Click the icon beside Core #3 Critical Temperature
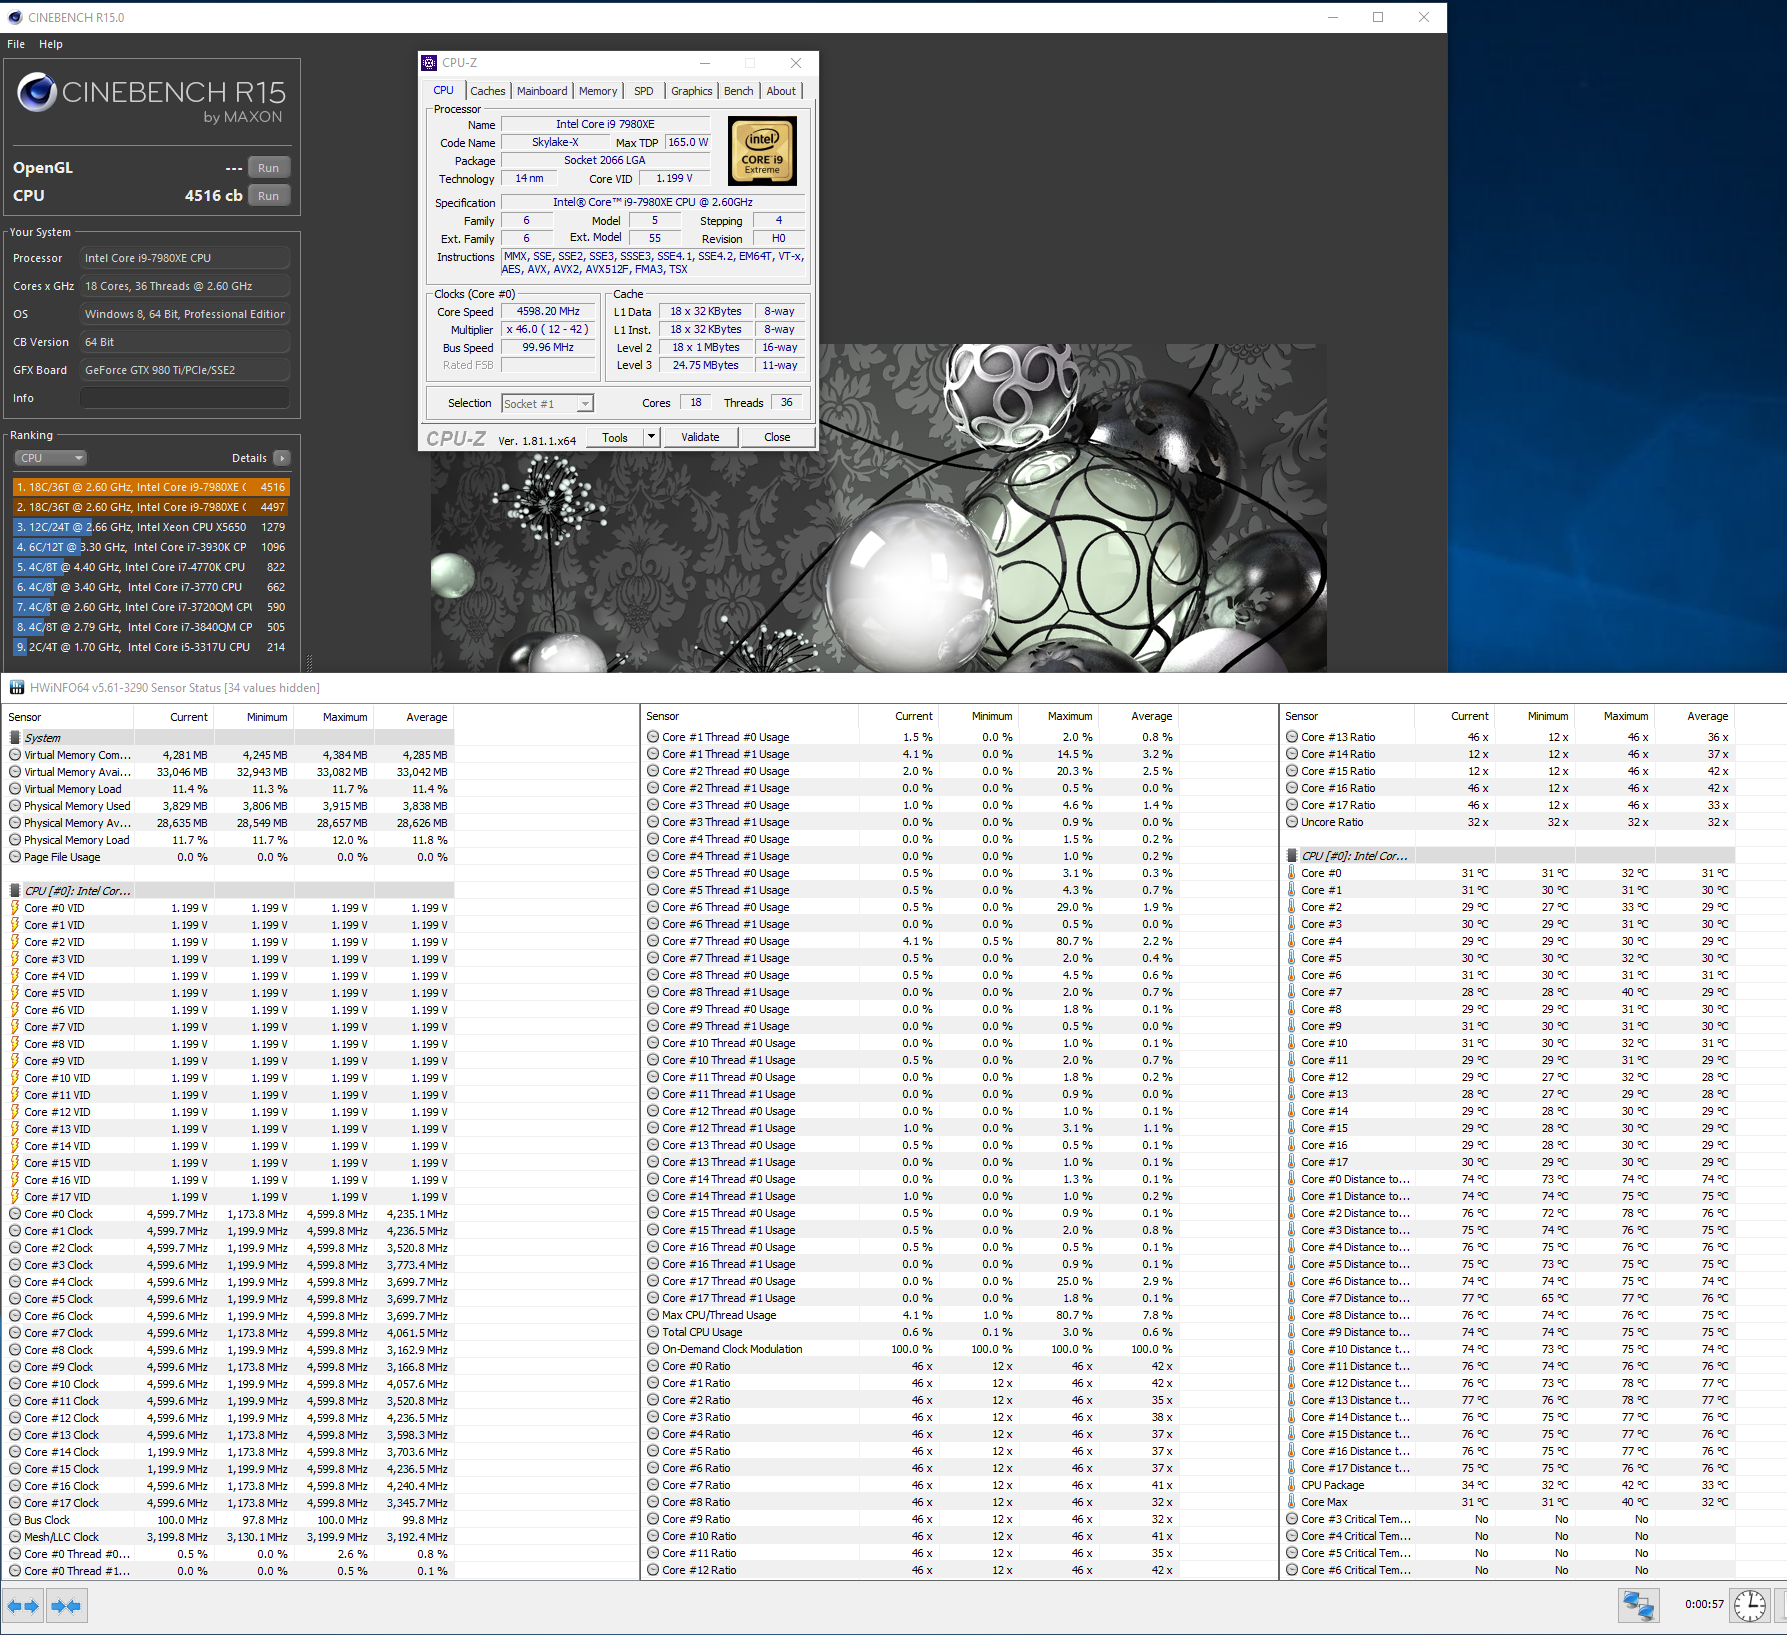Image resolution: width=1787 pixels, height=1635 pixels. (1292, 1519)
